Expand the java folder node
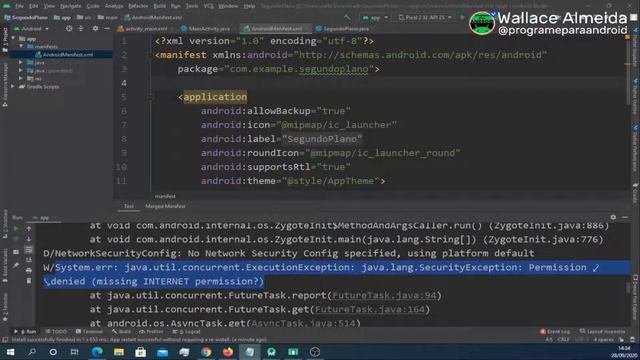The image size is (640, 360). coord(21,62)
